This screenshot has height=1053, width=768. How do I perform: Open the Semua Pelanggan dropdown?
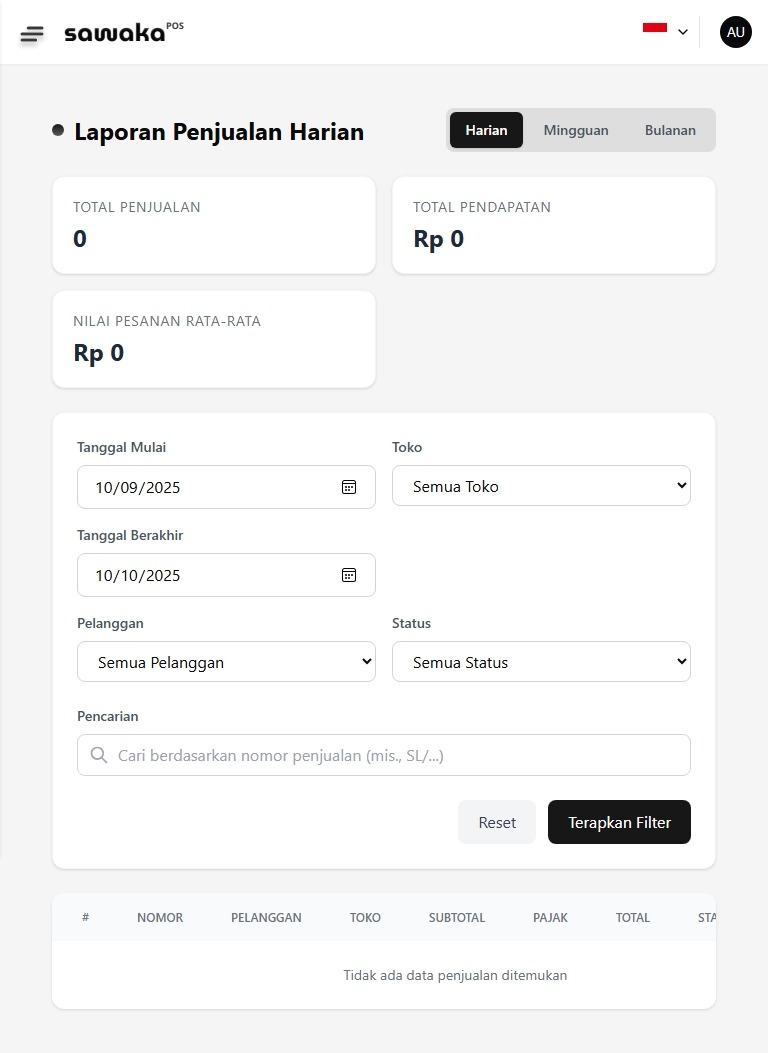pyautogui.click(x=226, y=662)
